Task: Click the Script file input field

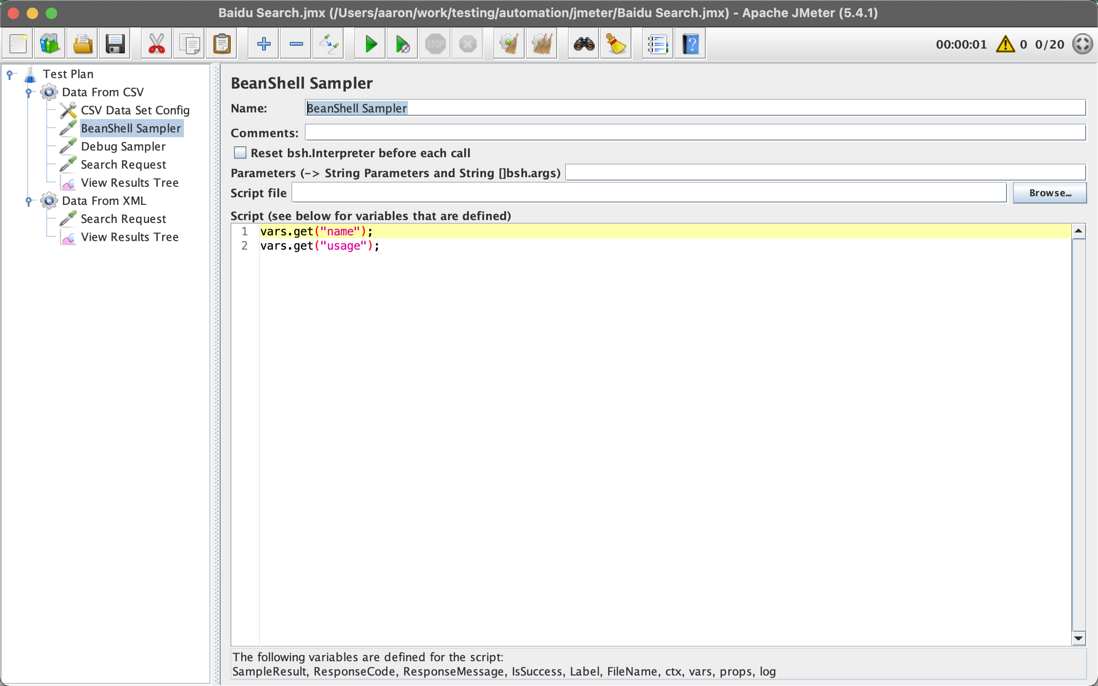Action: [648, 192]
